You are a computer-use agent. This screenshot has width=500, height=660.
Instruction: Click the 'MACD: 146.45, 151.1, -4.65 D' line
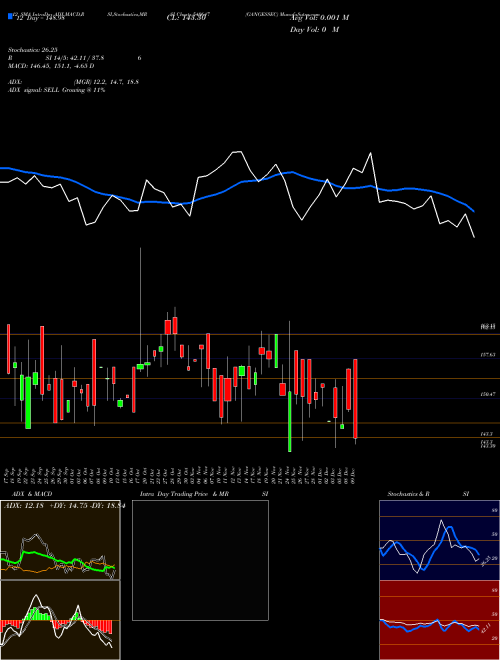[51, 66]
